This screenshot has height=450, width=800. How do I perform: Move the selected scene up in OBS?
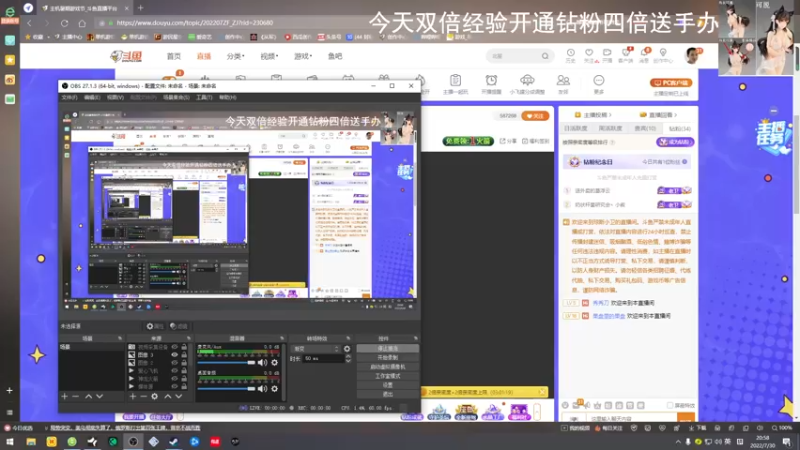88,396
